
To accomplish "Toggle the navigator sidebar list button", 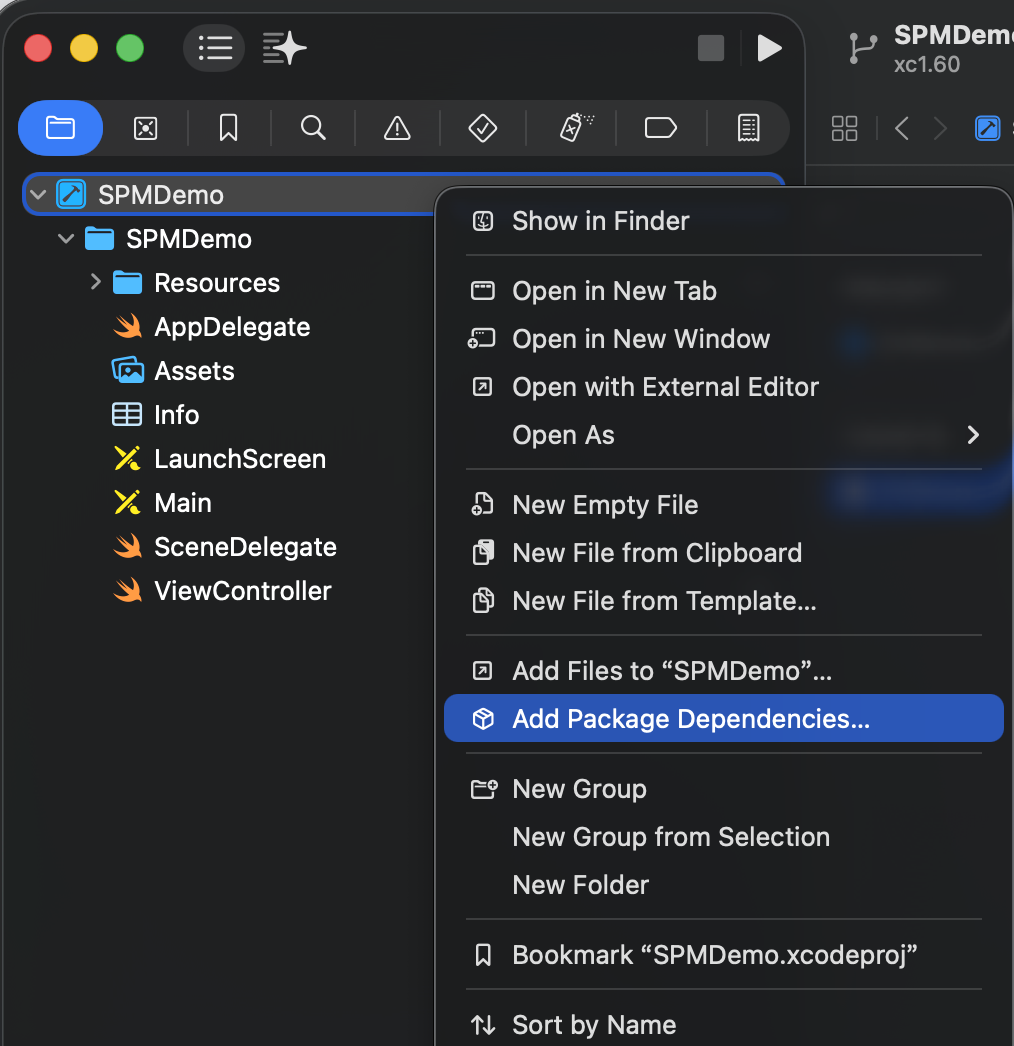I will (x=215, y=47).
